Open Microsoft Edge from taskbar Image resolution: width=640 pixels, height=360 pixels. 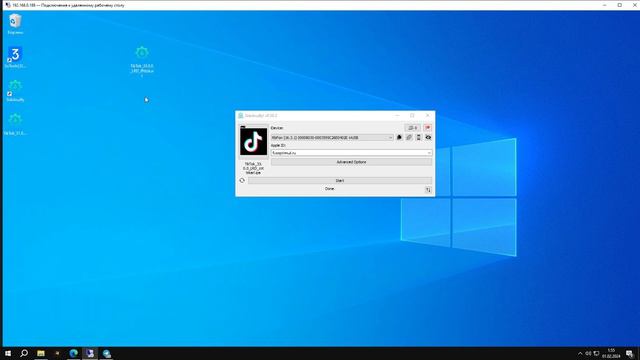coord(73,353)
